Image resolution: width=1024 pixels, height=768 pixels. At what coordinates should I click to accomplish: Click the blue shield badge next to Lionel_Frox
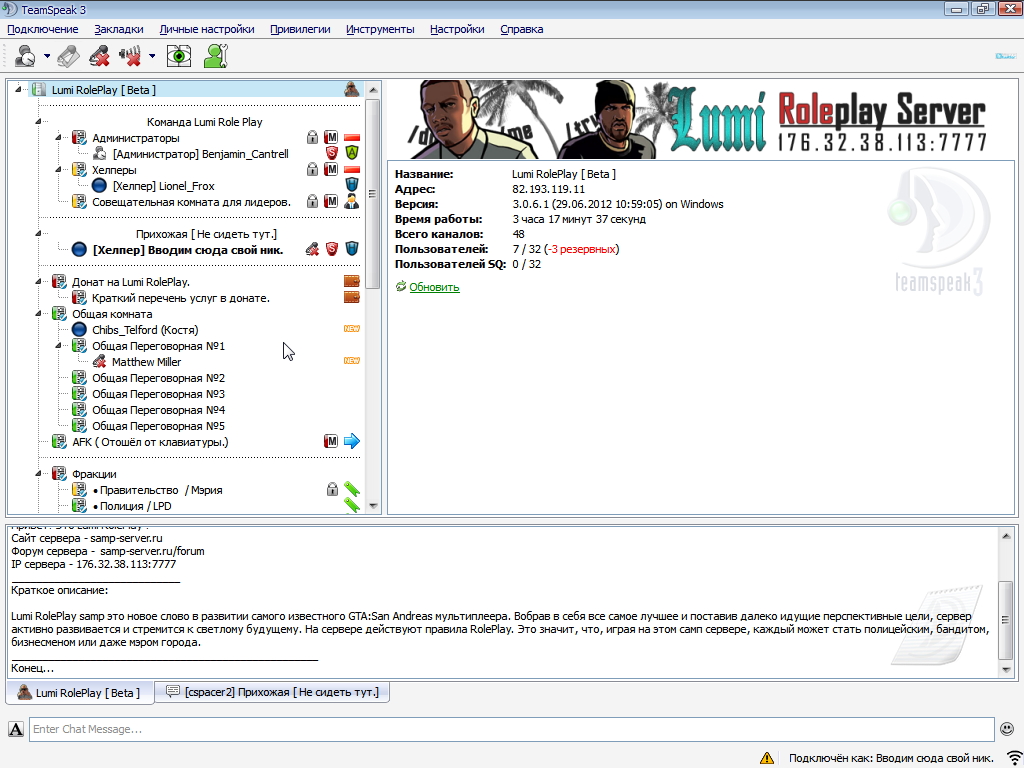352,185
